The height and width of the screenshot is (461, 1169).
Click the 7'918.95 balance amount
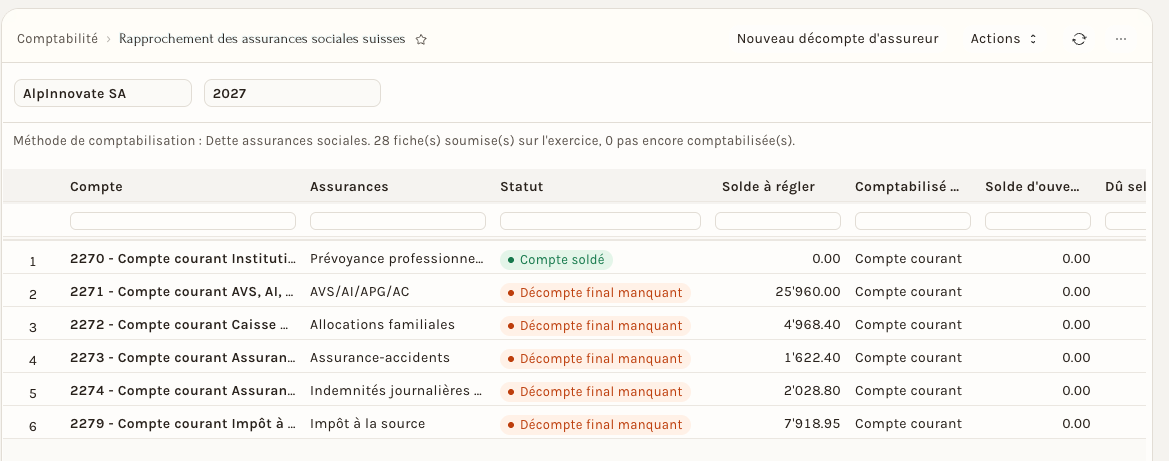pos(812,424)
